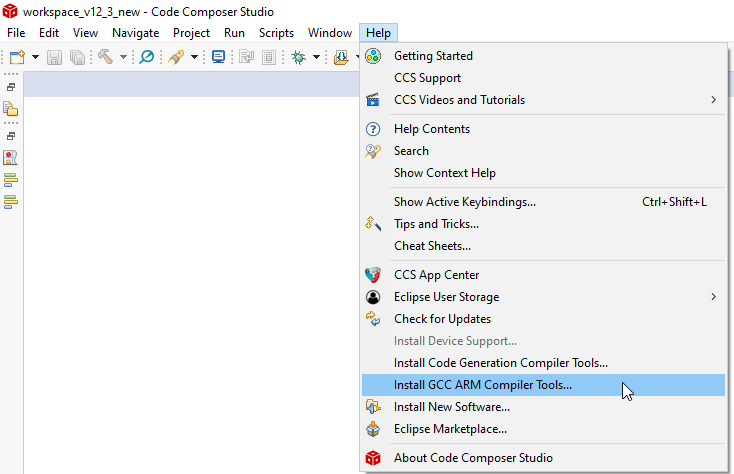Click the Skip All Breakpoints icon

click(x=147, y=57)
